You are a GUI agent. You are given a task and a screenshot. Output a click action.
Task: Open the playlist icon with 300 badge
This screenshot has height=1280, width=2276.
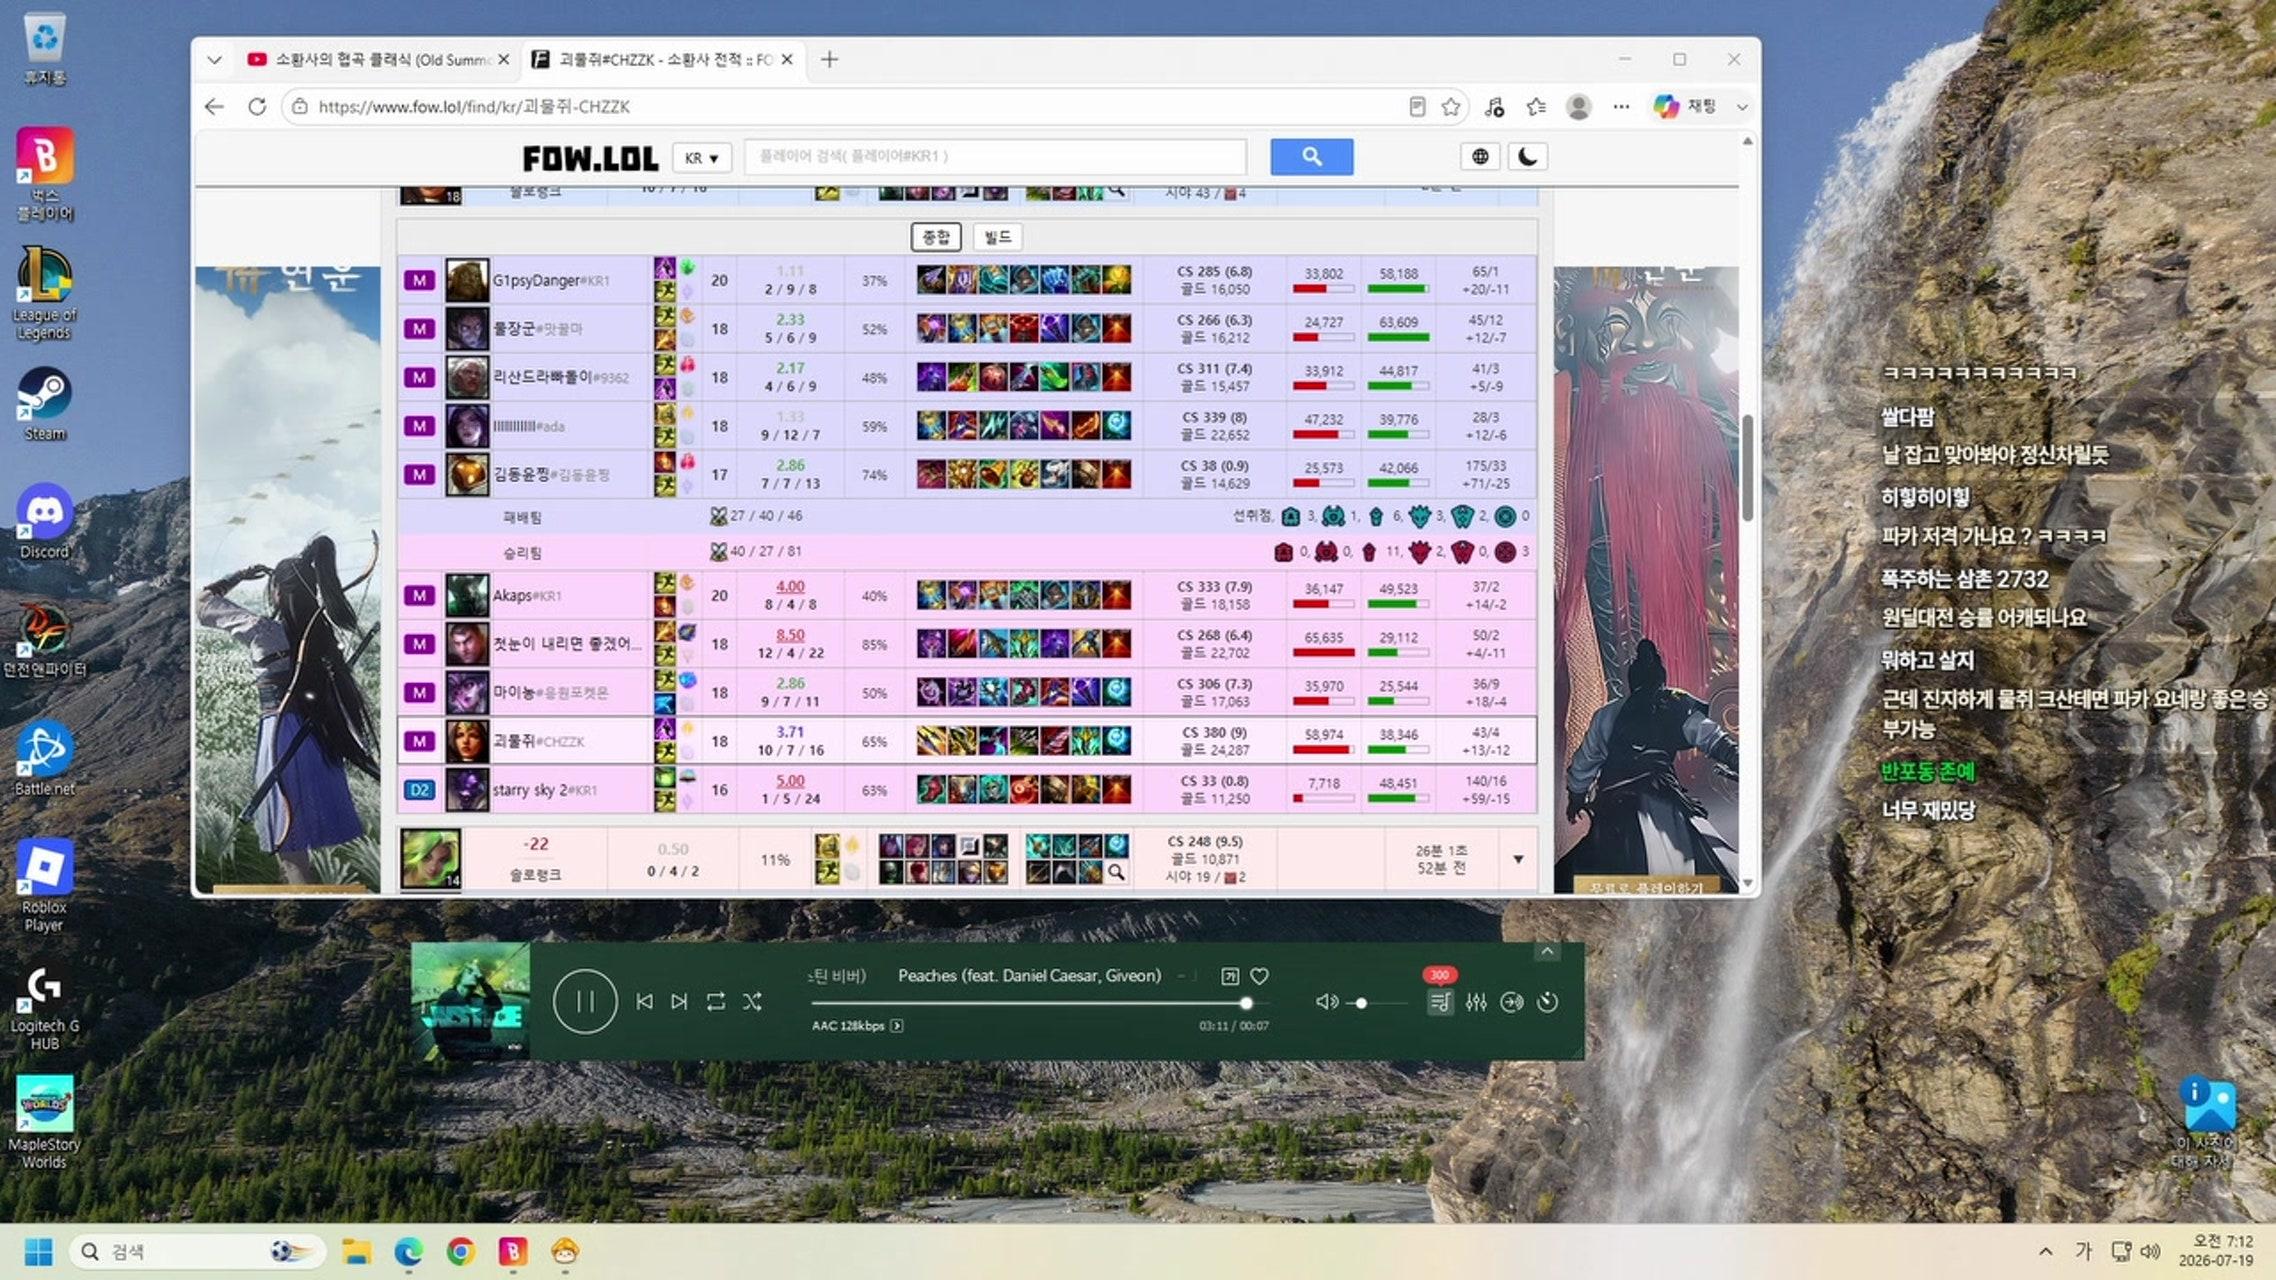click(1439, 1002)
